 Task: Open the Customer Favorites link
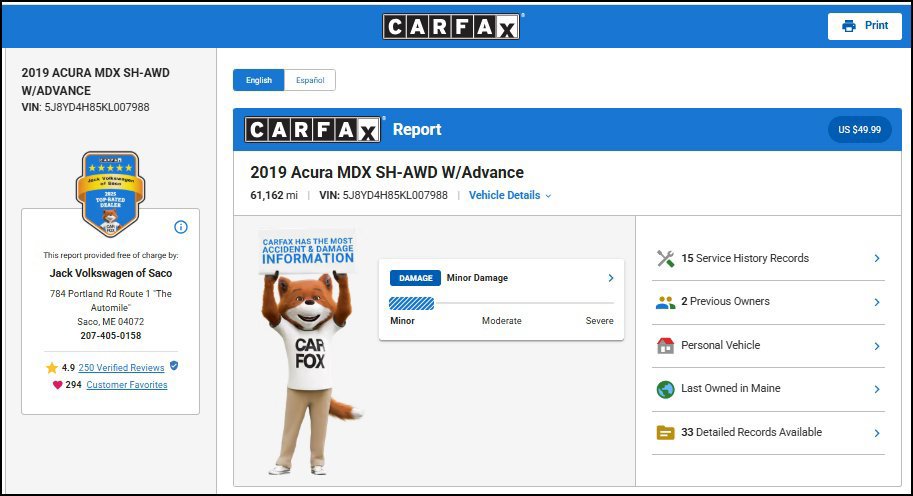click(x=127, y=385)
